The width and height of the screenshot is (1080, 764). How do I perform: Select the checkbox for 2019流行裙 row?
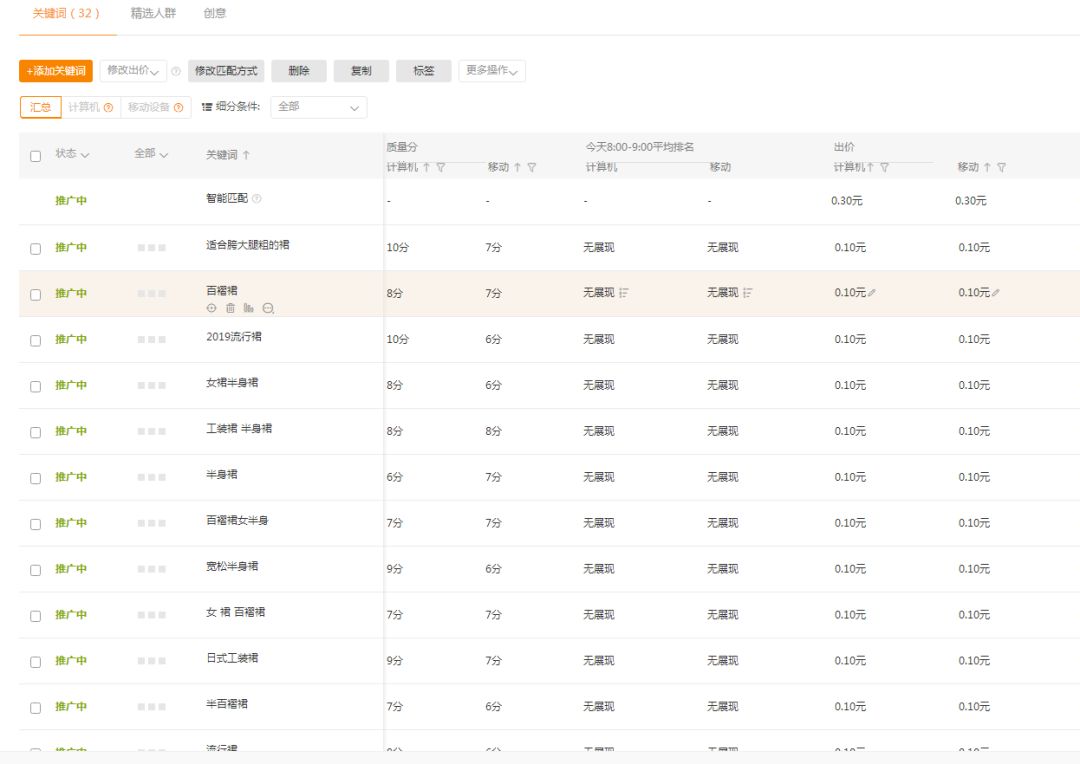(x=36, y=340)
